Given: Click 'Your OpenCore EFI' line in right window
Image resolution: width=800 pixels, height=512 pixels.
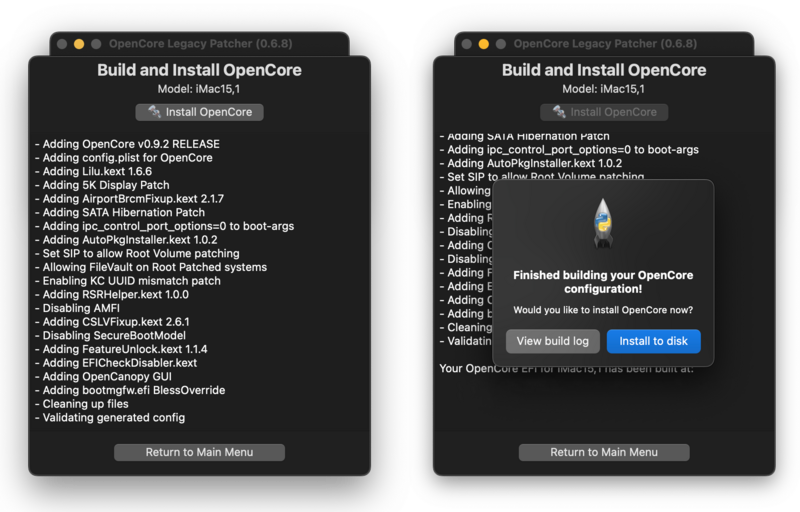Looking at the screenshot, I should [x=566, y=369].
